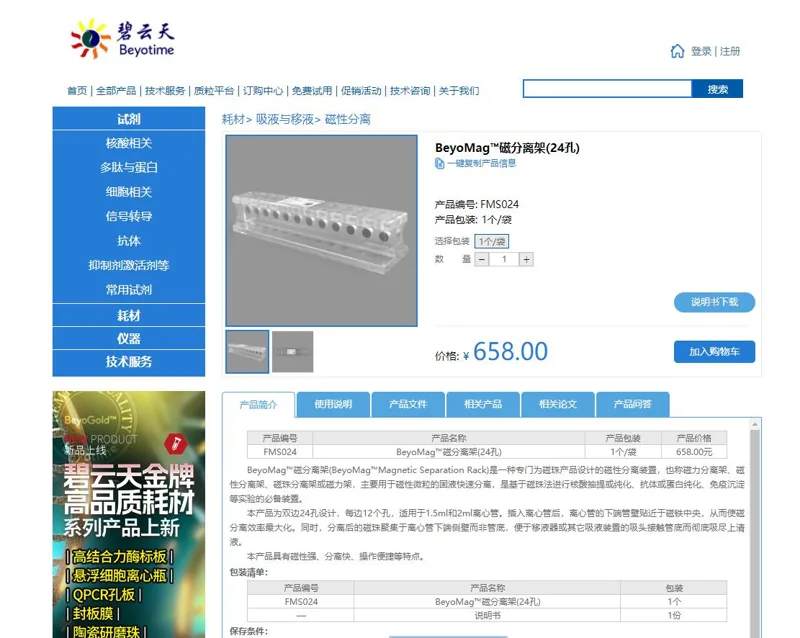
Task: Click the main product image
Action: (x=321, y=231)
